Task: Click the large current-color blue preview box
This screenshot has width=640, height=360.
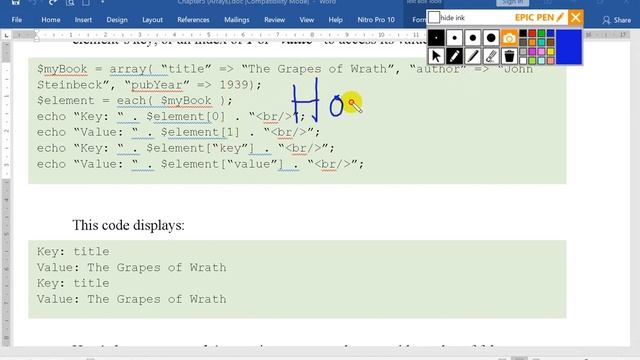Action: click(x=569, y=47)
